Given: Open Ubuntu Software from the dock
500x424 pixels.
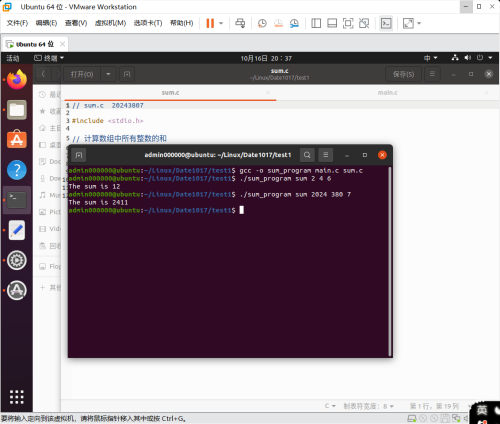Looking at the screenshot, I should click(x=17, y=139).
